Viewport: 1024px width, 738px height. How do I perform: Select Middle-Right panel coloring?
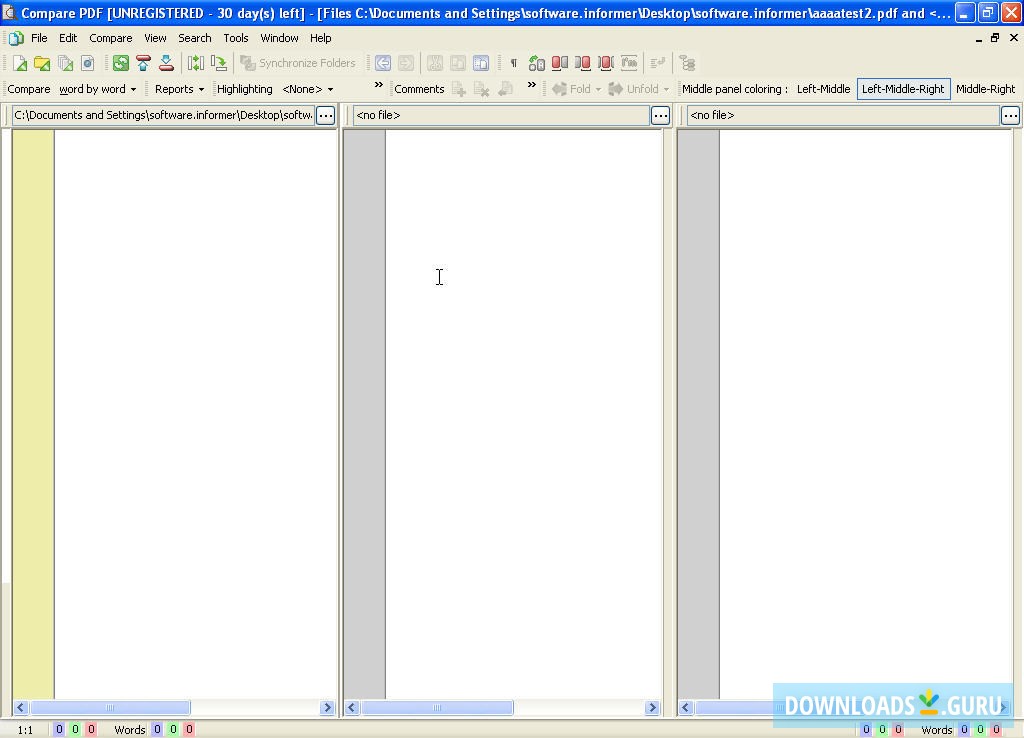(x=985, y=89)
